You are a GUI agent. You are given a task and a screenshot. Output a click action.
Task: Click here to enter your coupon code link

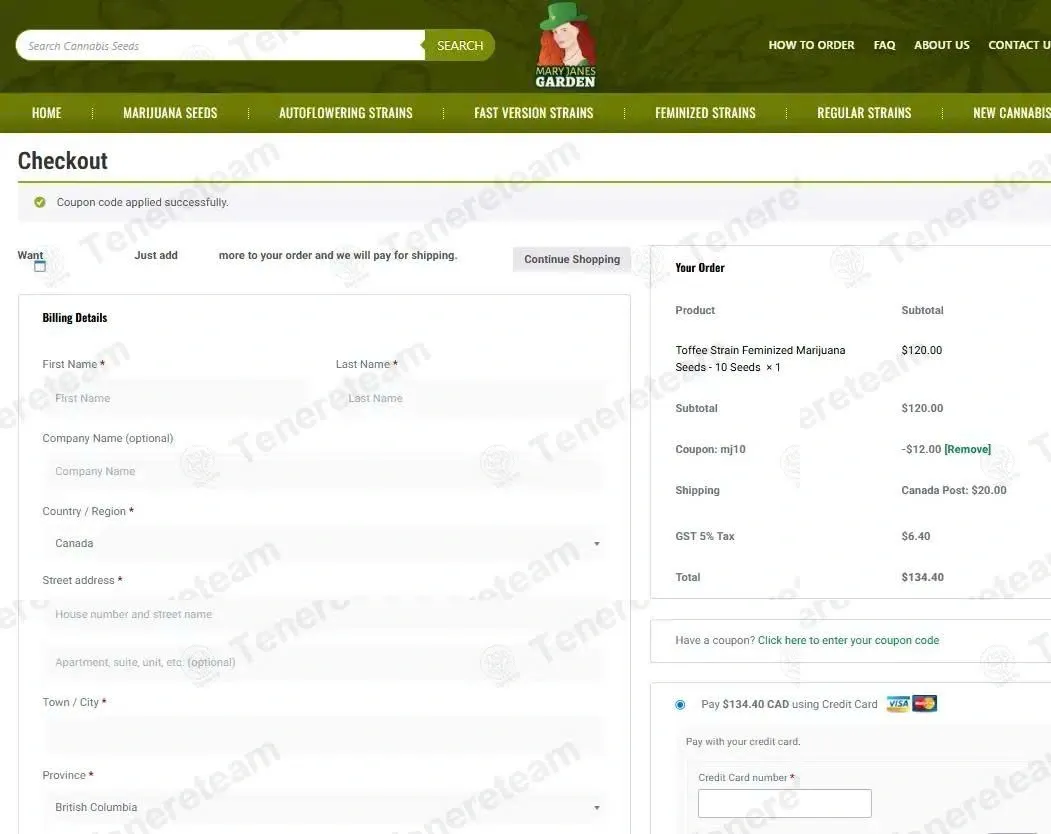click(x=848, y=640)
